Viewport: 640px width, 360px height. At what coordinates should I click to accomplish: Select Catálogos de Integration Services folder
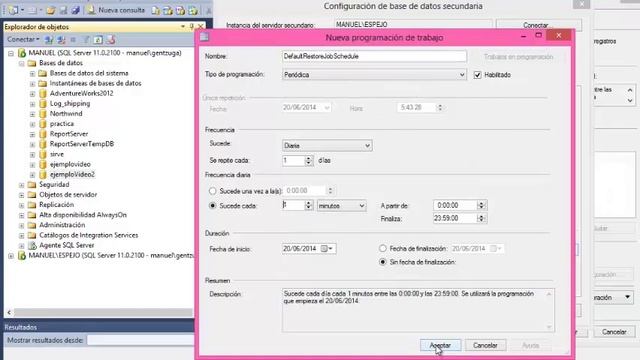(89, 235)
